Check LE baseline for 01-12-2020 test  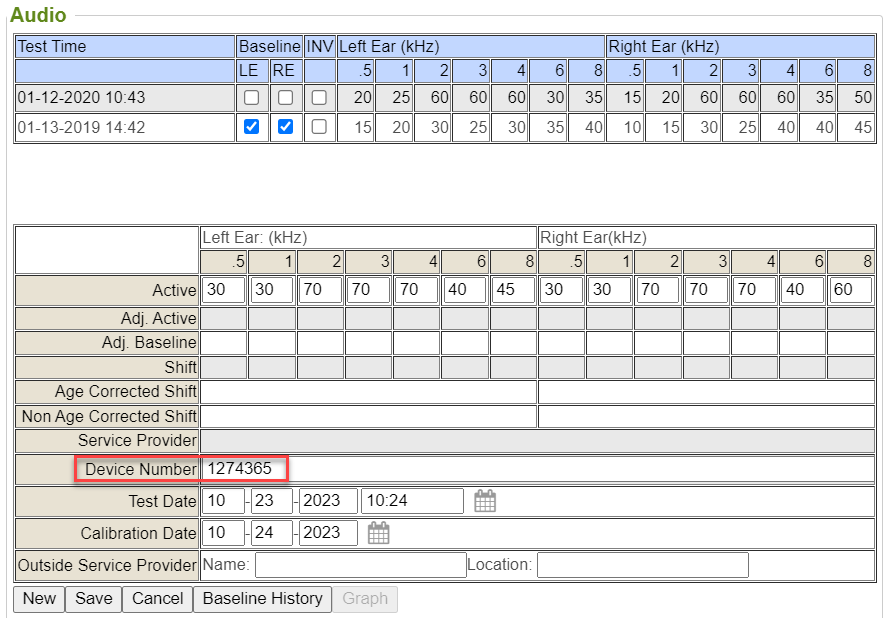point(251,98)
